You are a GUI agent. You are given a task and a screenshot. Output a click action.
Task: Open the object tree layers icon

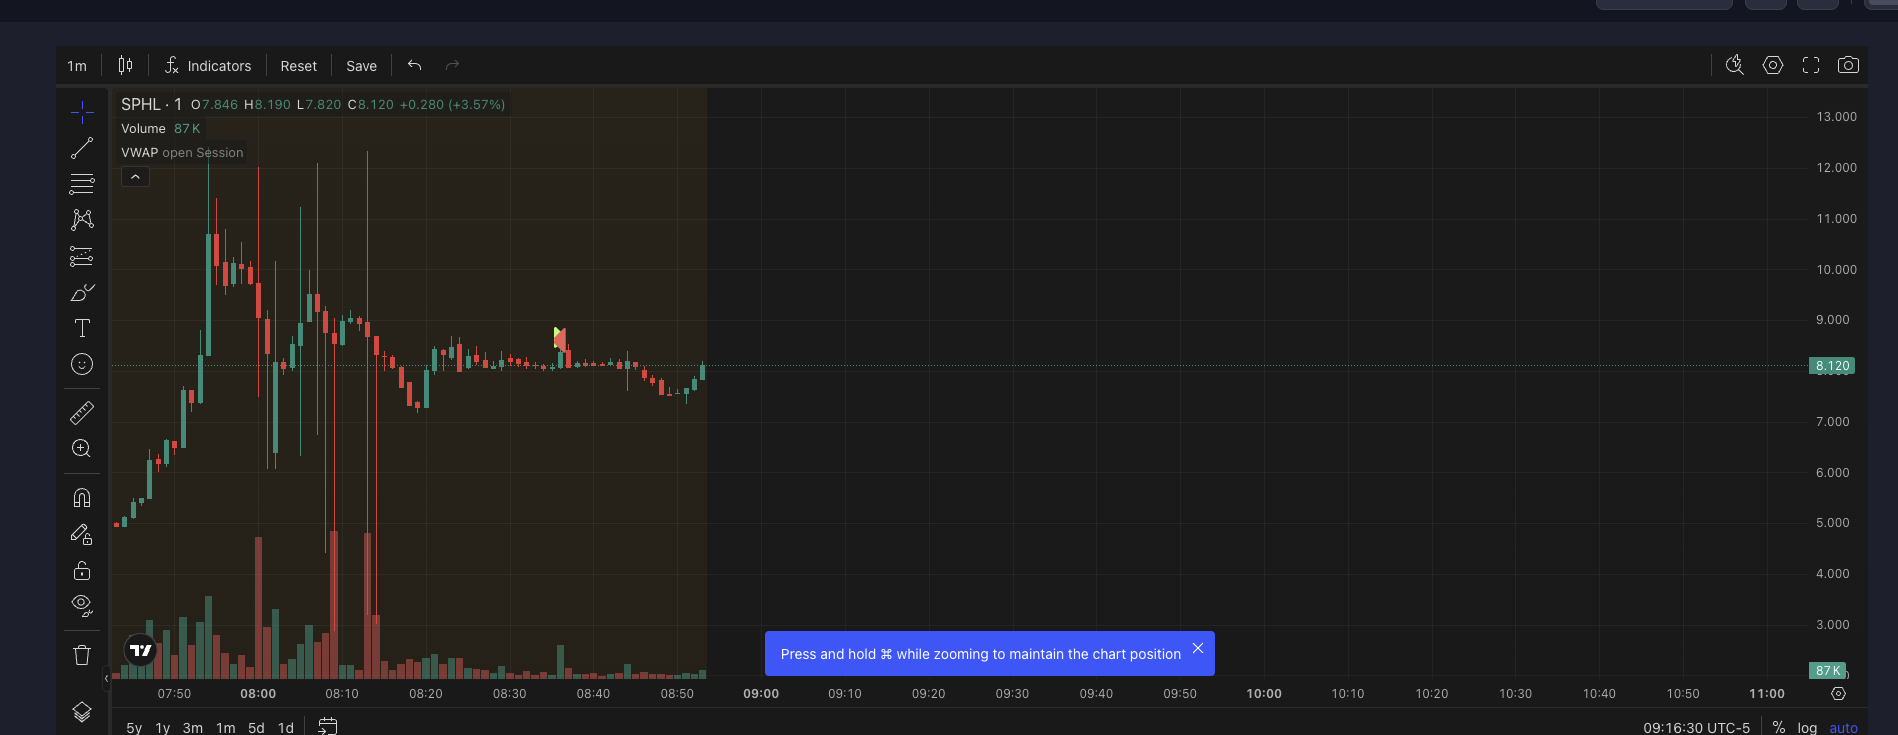[x=82, y=711]
